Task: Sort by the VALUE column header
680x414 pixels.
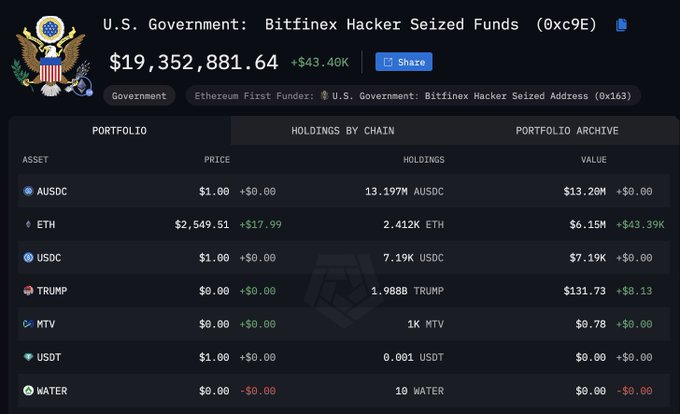Action: pyautogui.click(x=594, y=160)
